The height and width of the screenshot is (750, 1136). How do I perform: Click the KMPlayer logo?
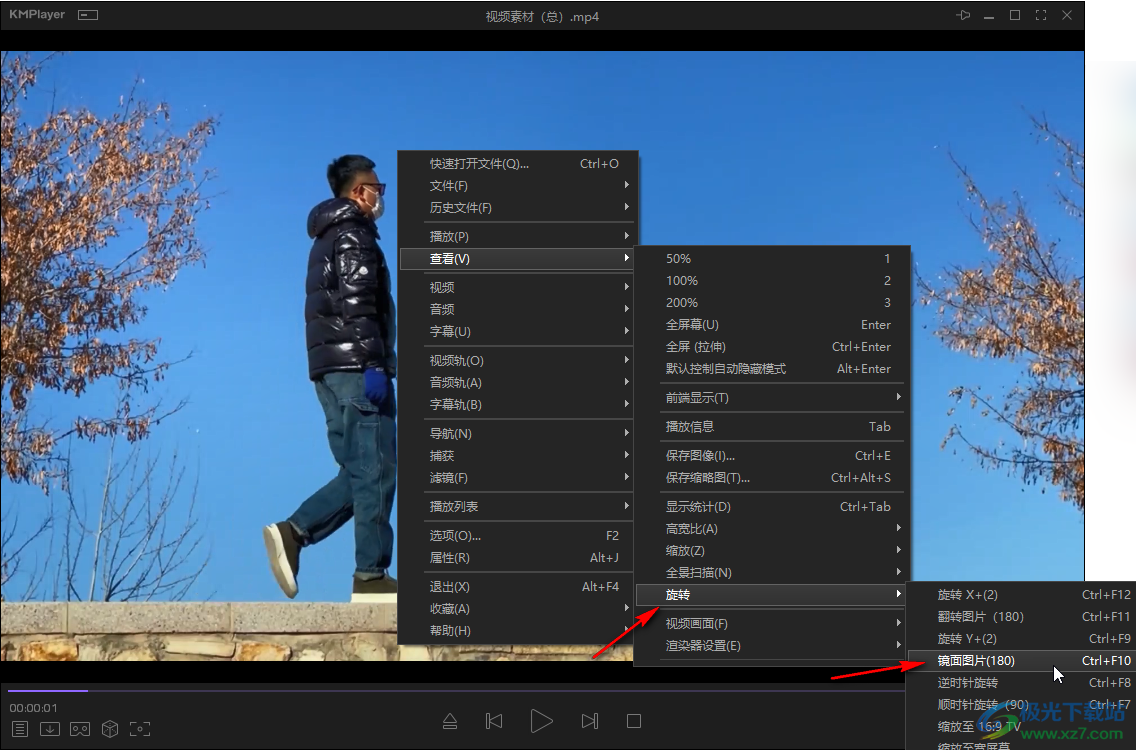pyautogui.click(x=37, y=14)
